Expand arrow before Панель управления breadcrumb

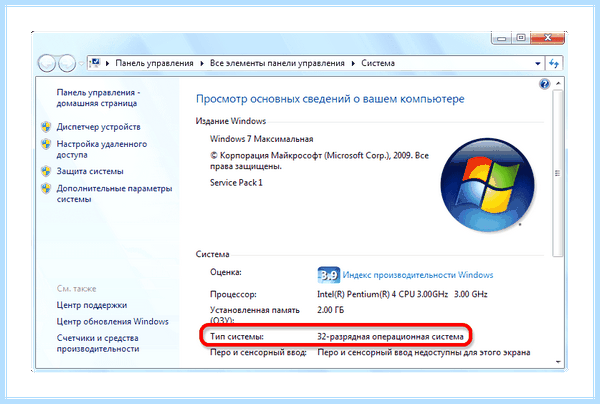coord(108,63)
